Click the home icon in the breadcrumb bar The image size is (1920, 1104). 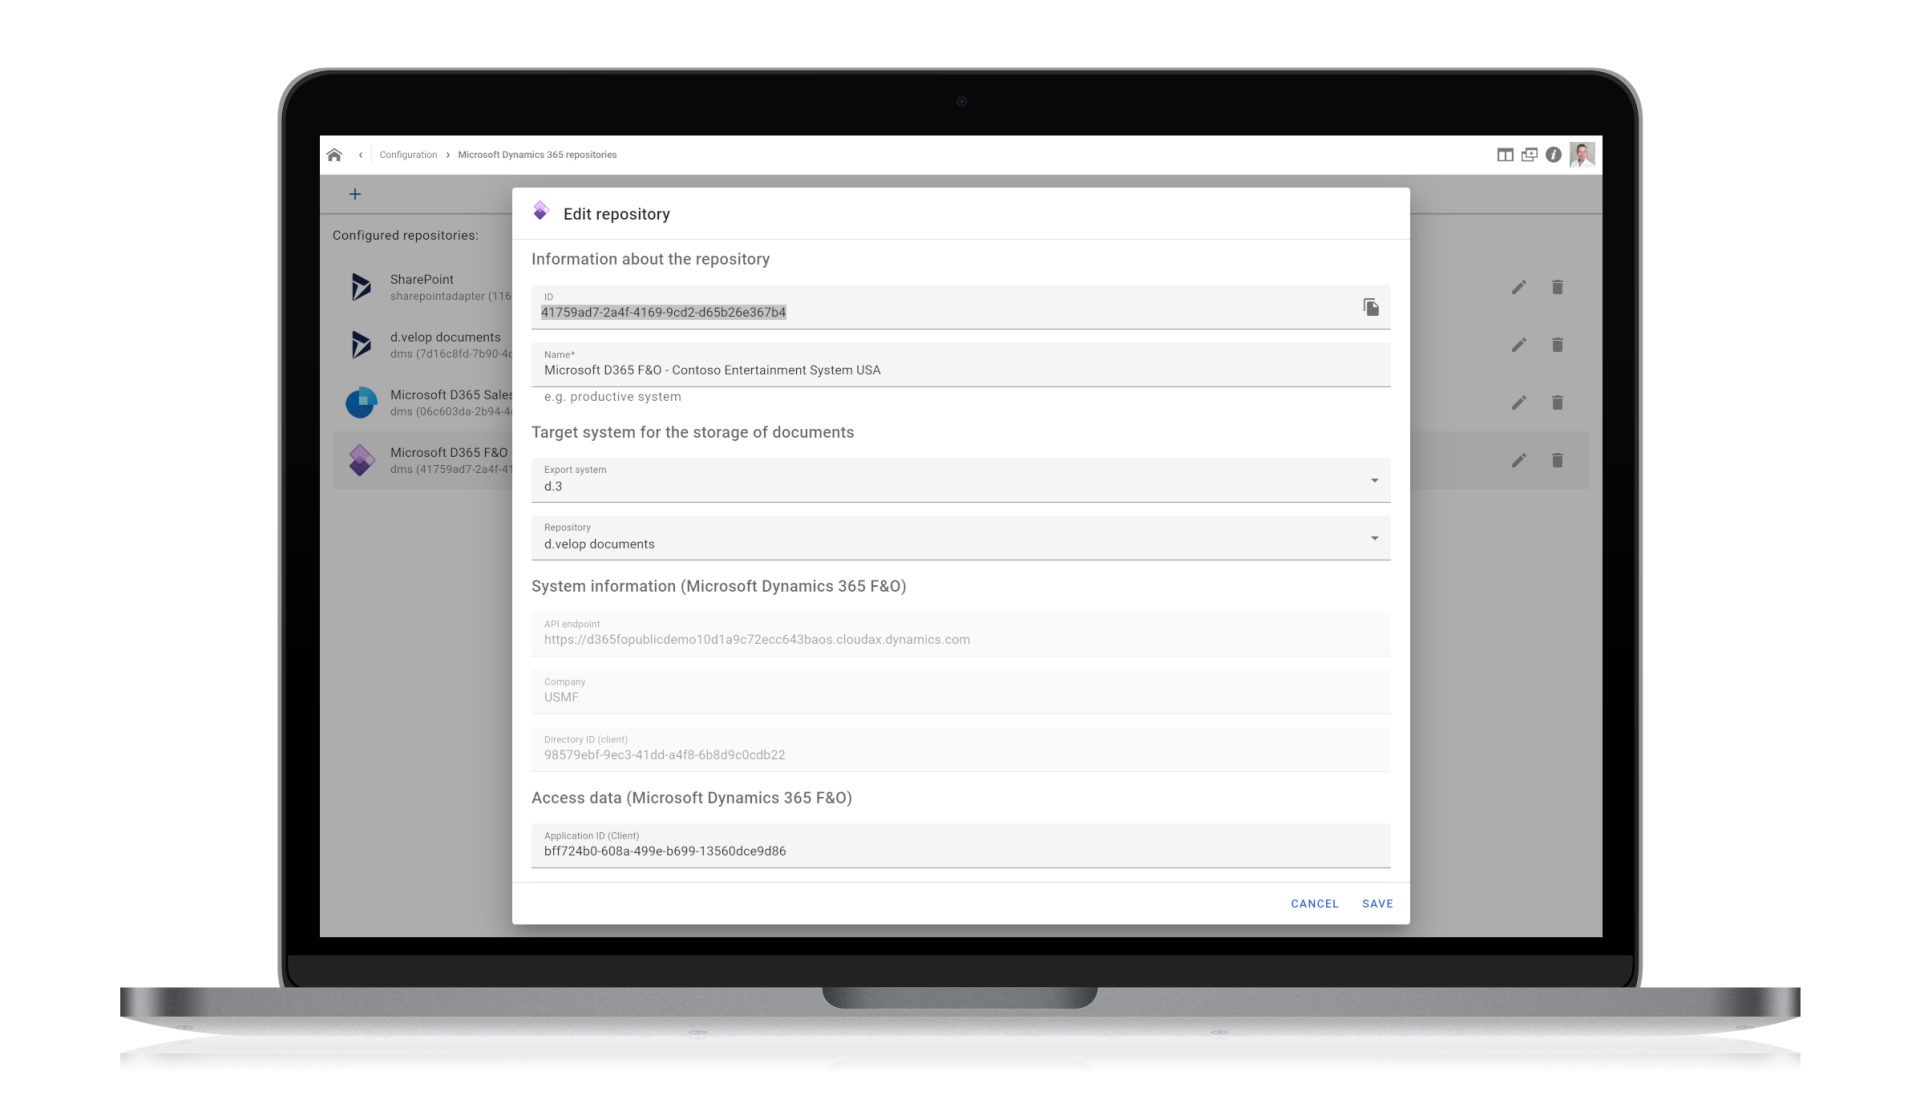[335, 154]
